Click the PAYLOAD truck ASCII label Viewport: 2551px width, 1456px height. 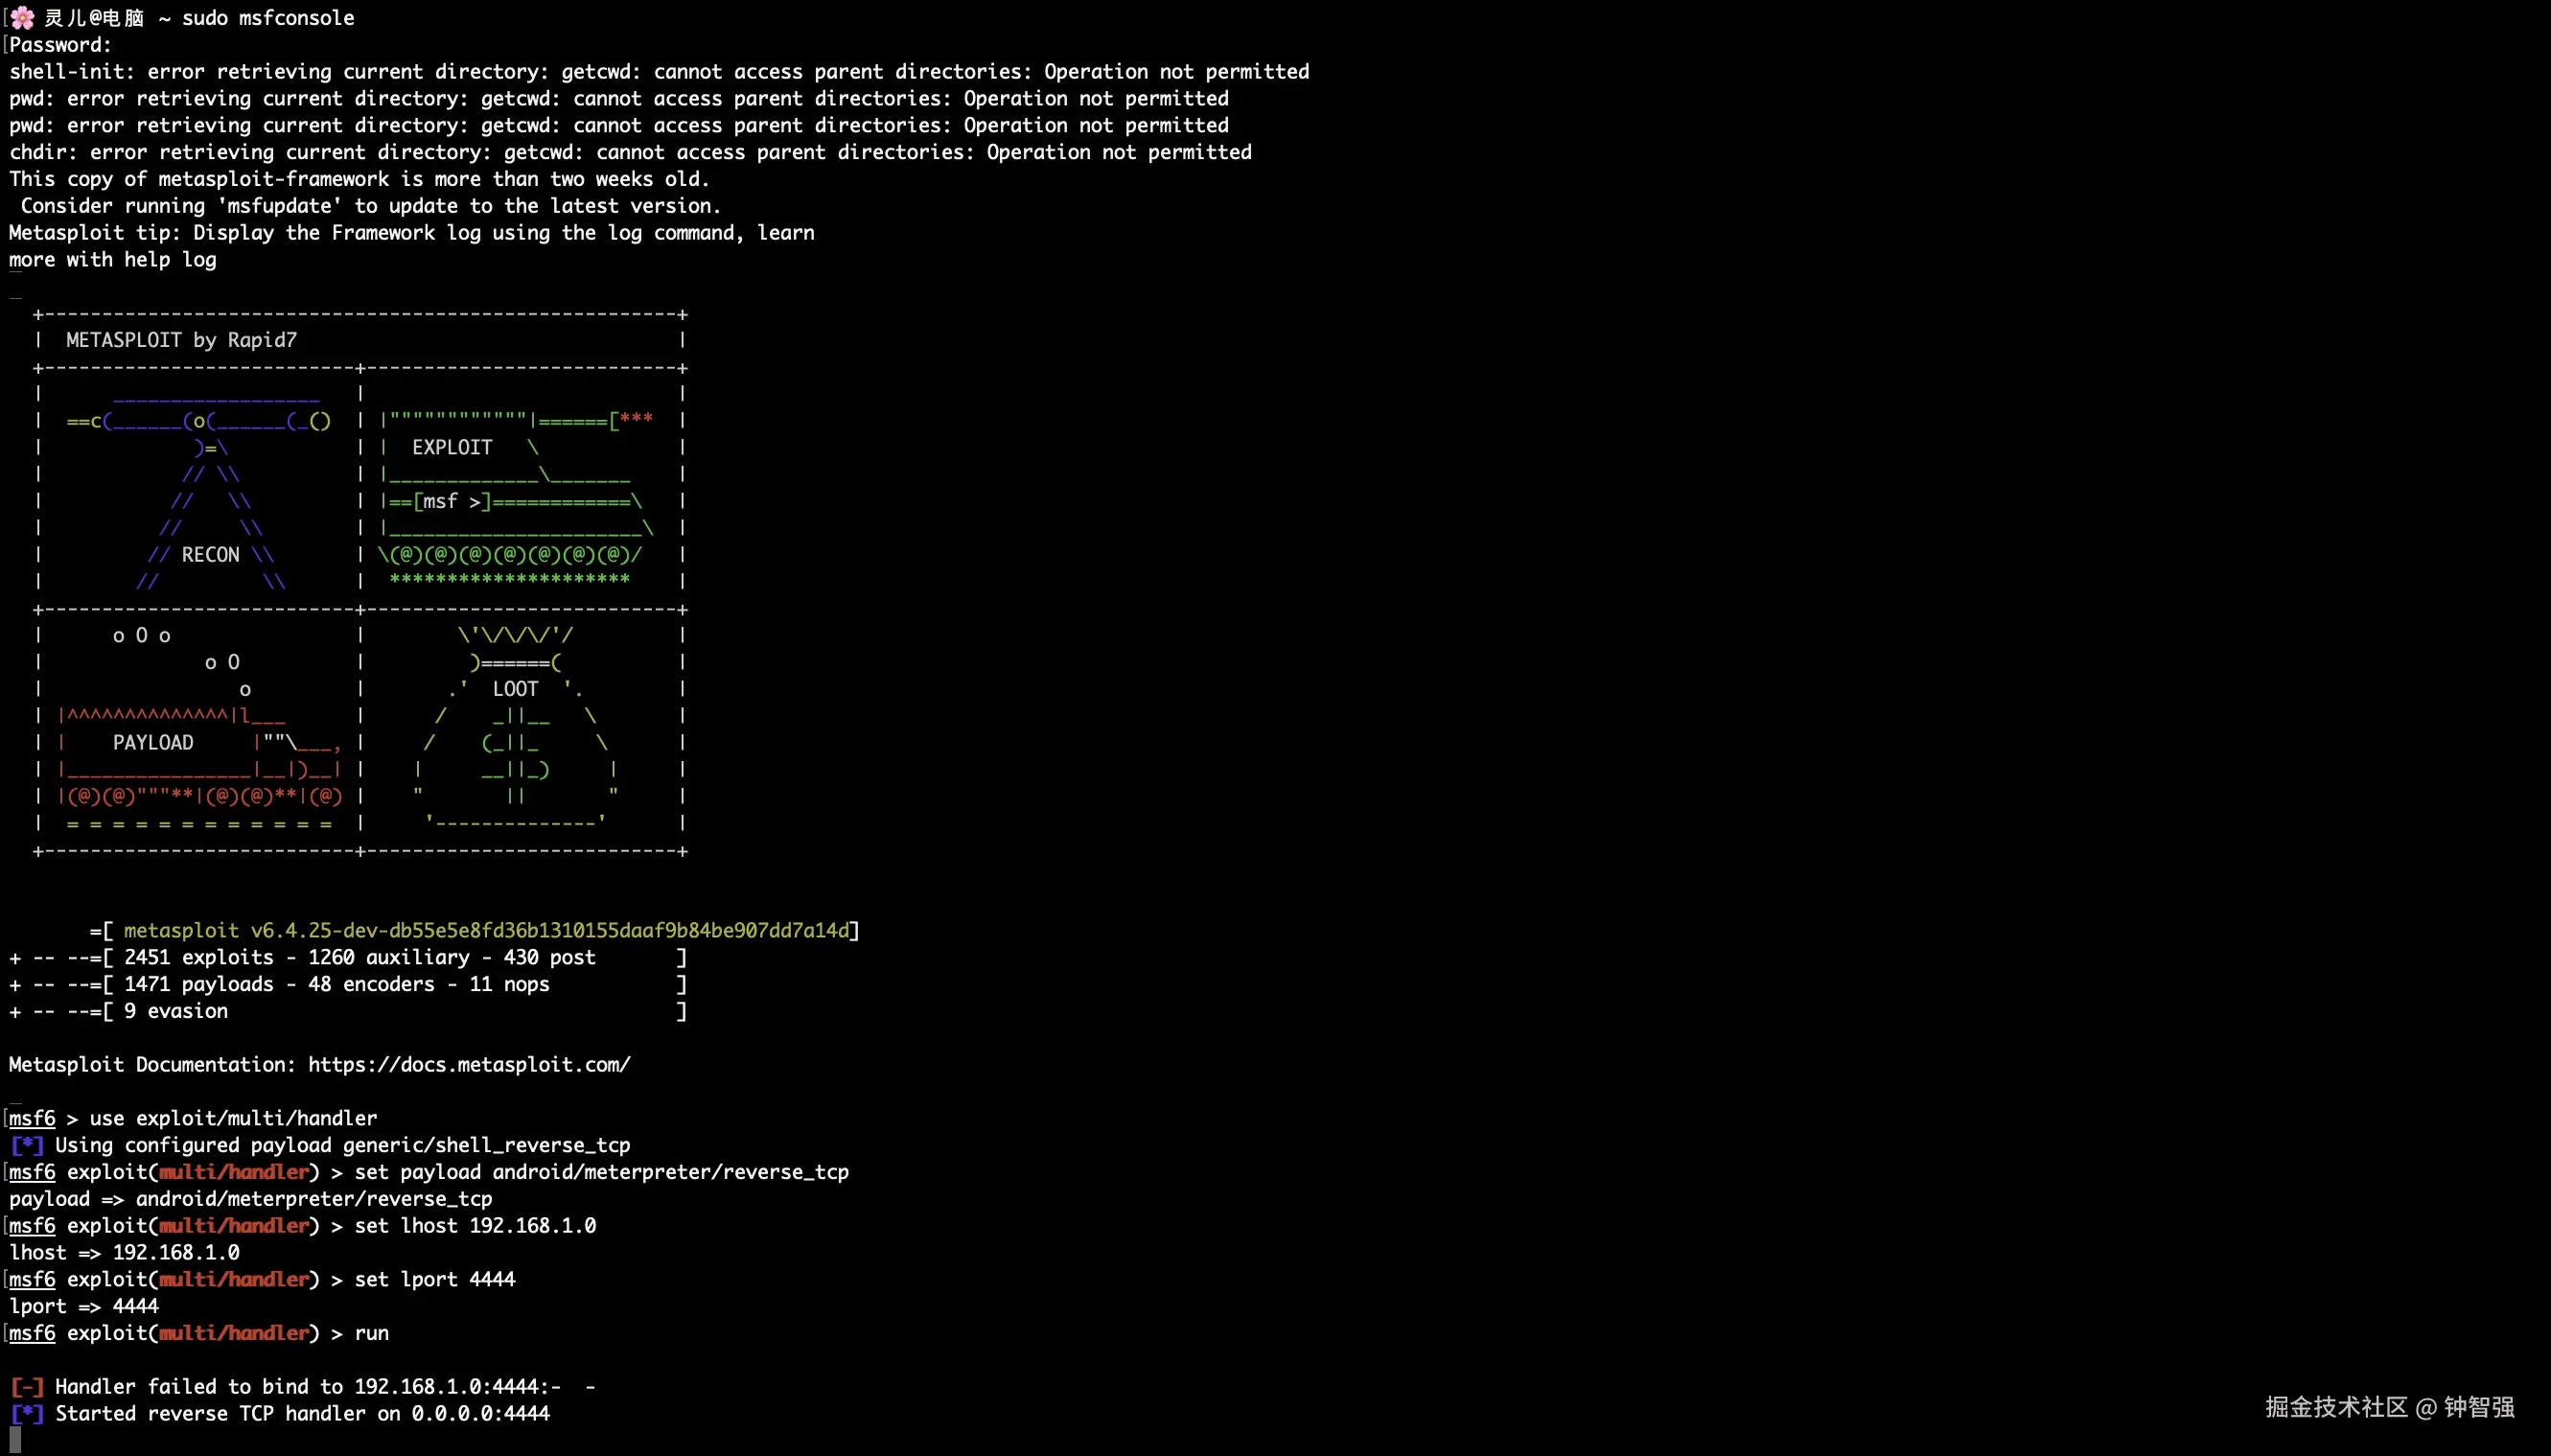point(153,743)
